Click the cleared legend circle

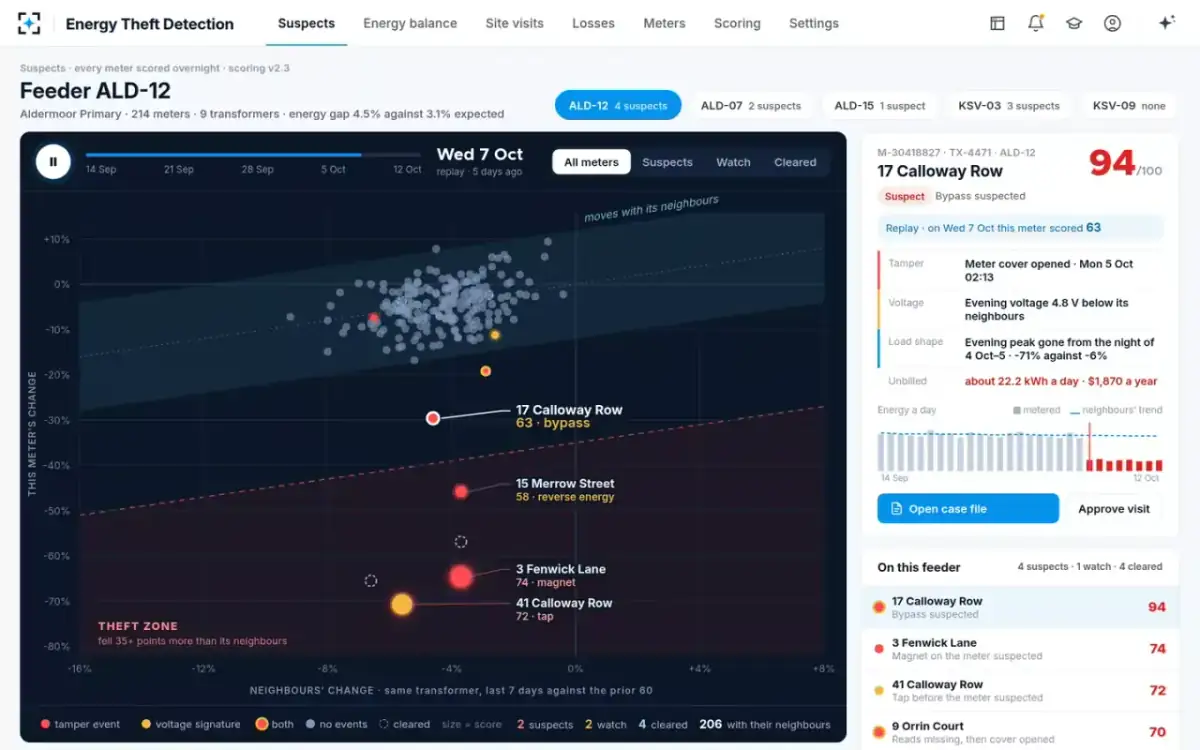pyautogui.click(x=384, y=724)
